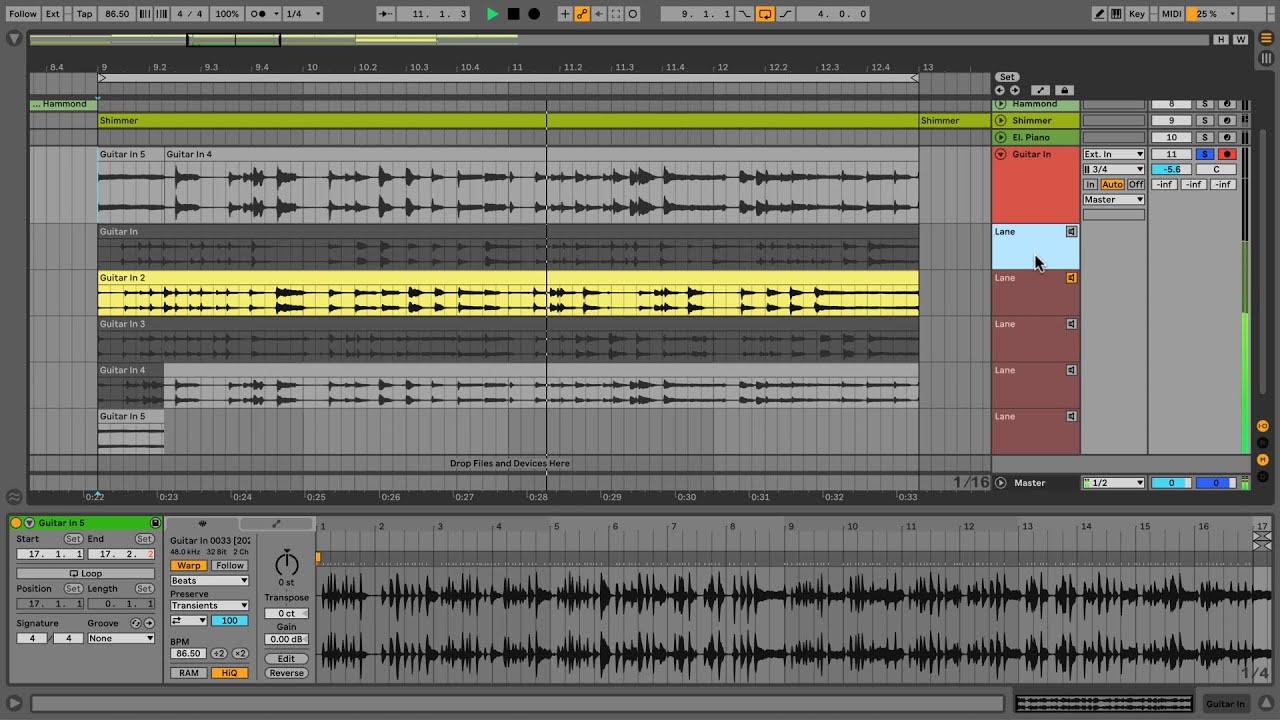The image size is (1280, 720).
Task: Click the Transpose knob in clip view
Action: (286, 563)
